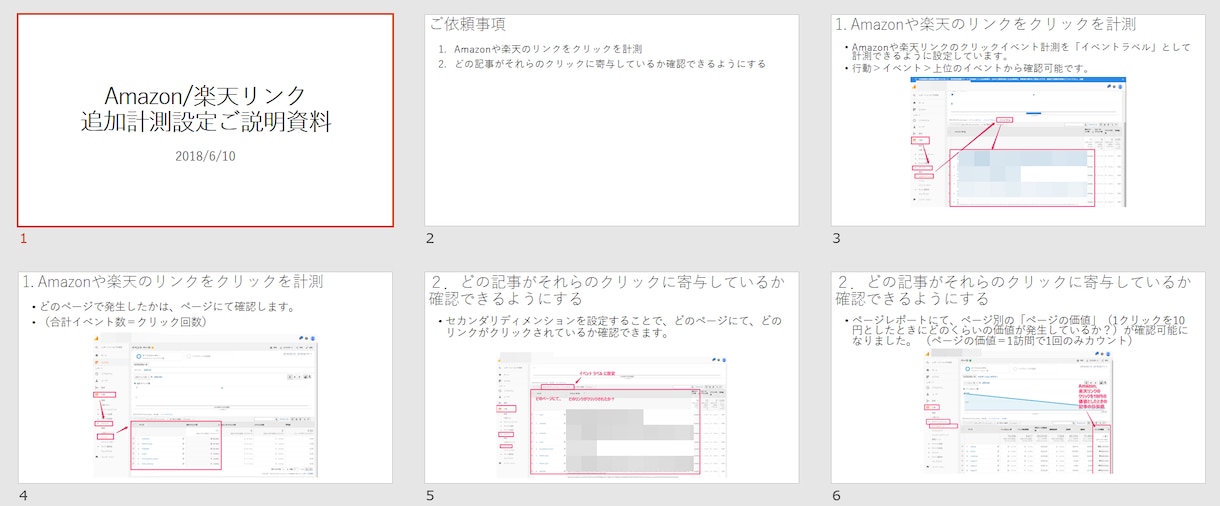
Task: Click slide number label 6
Action: point(836,496)
